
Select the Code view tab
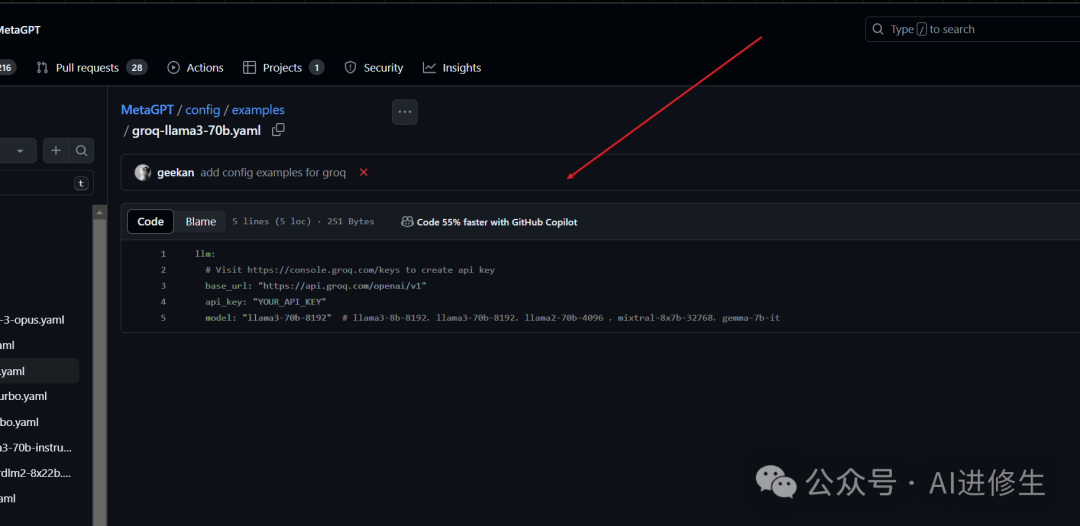click(x=150, y=222)
